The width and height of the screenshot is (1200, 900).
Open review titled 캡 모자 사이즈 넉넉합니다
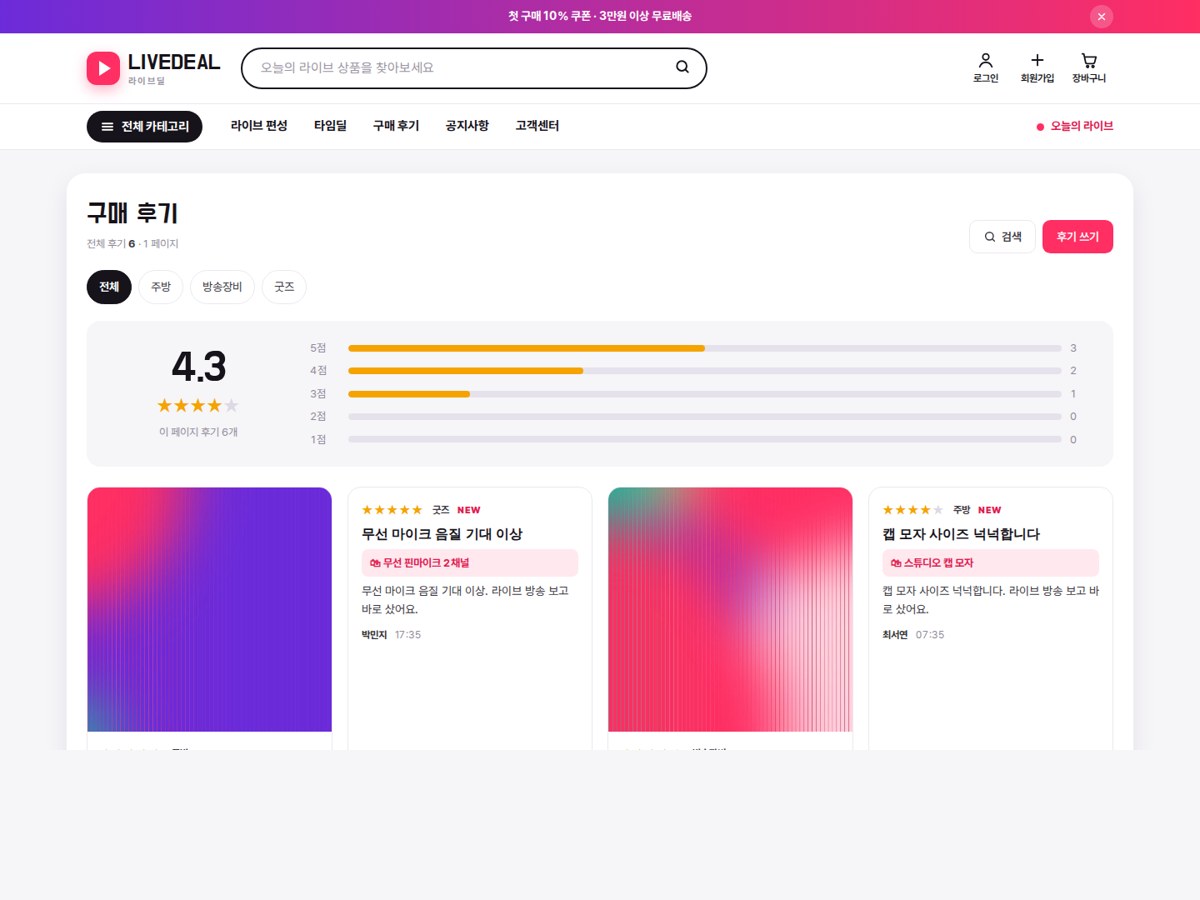click(x=961, y=534)
